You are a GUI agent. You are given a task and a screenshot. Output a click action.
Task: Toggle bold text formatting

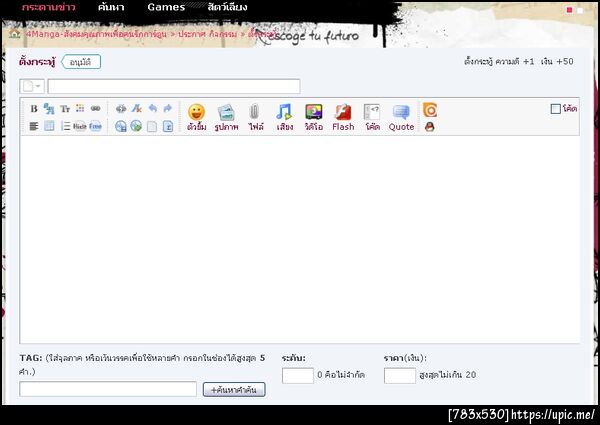(x=34, y=109)
